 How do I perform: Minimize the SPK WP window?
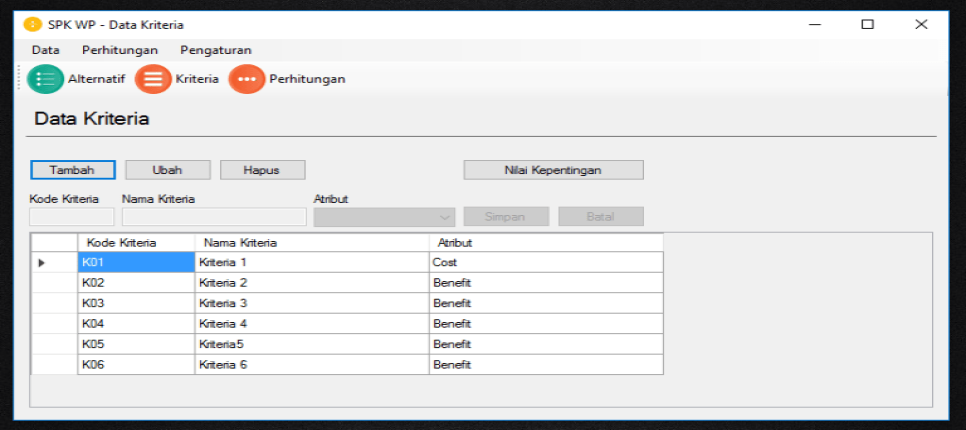click(815, 25)
